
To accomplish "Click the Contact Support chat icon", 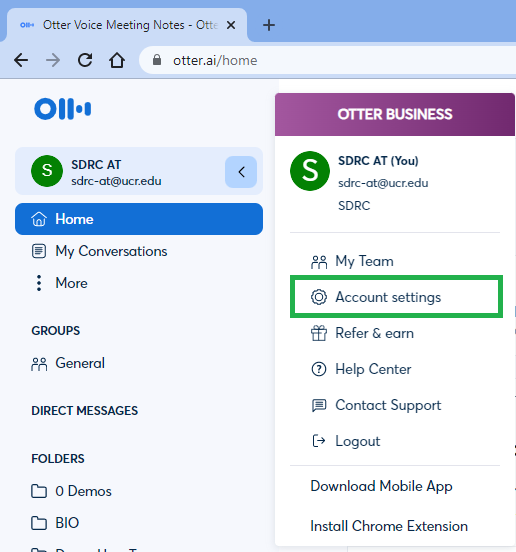I will tap(319, 406).
